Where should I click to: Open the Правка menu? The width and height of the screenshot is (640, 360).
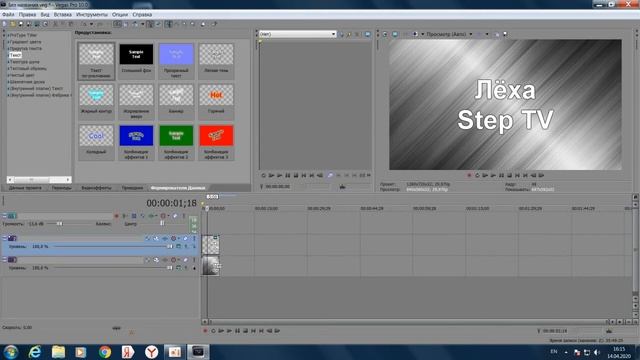[27, 15]
